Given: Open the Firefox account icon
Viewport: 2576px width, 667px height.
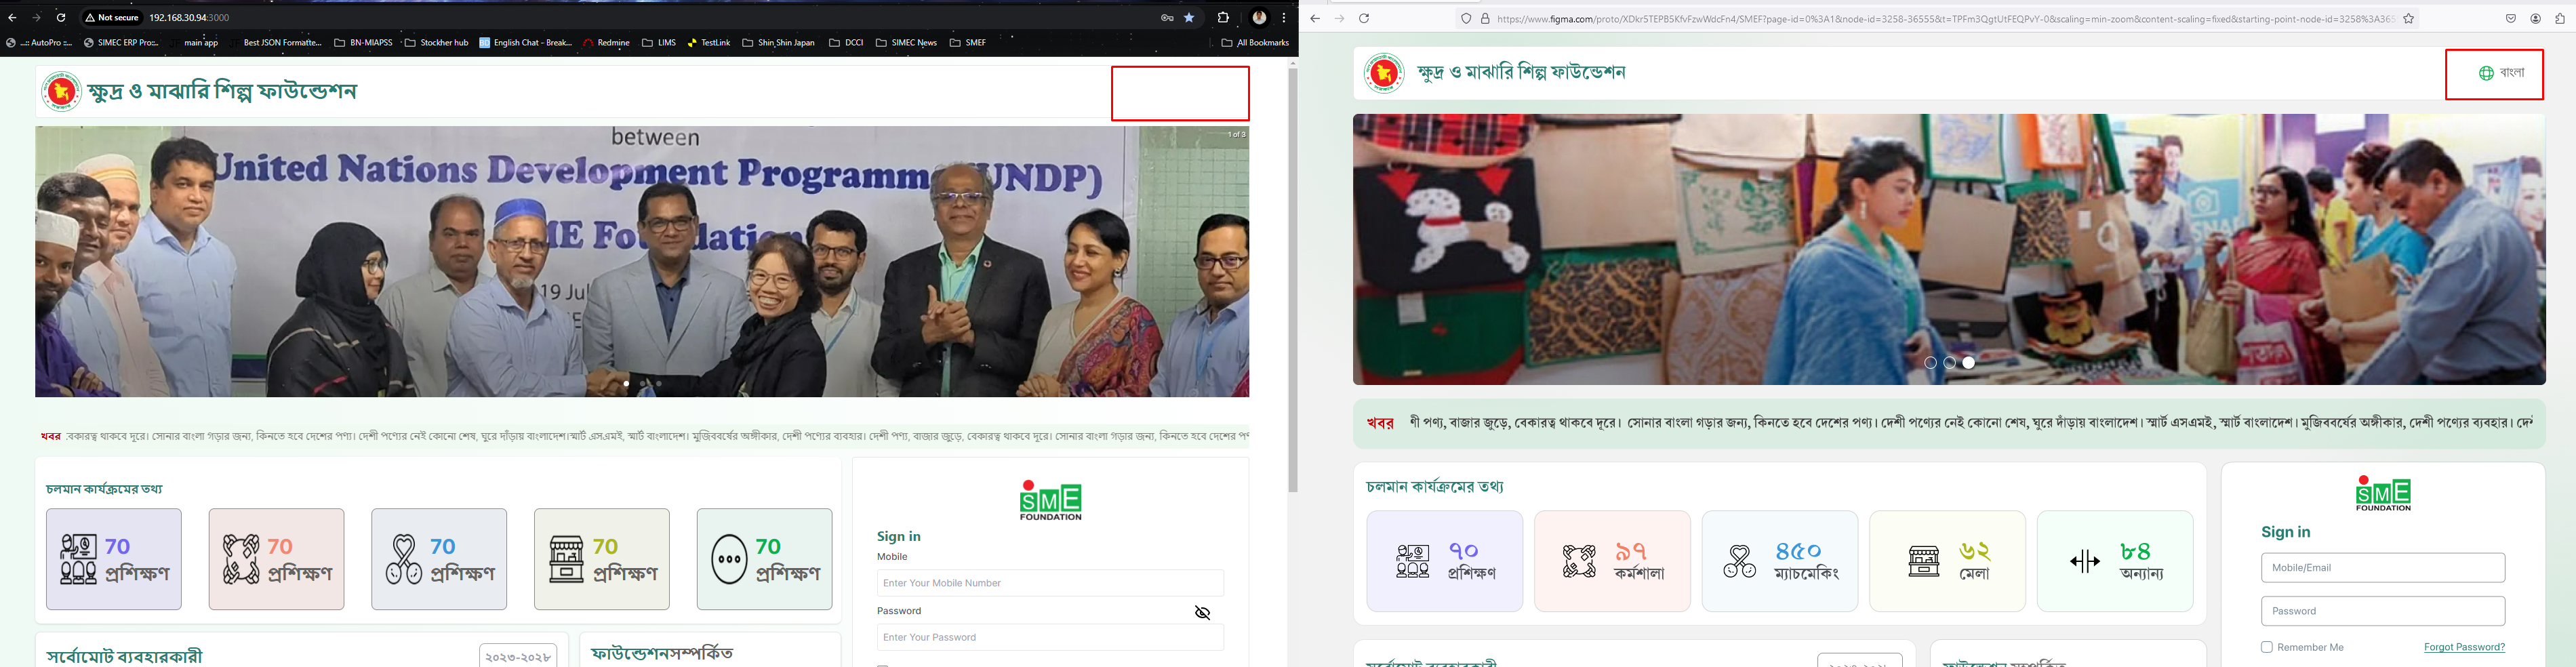Looking at the screenshot, I should click(2535, 19).
